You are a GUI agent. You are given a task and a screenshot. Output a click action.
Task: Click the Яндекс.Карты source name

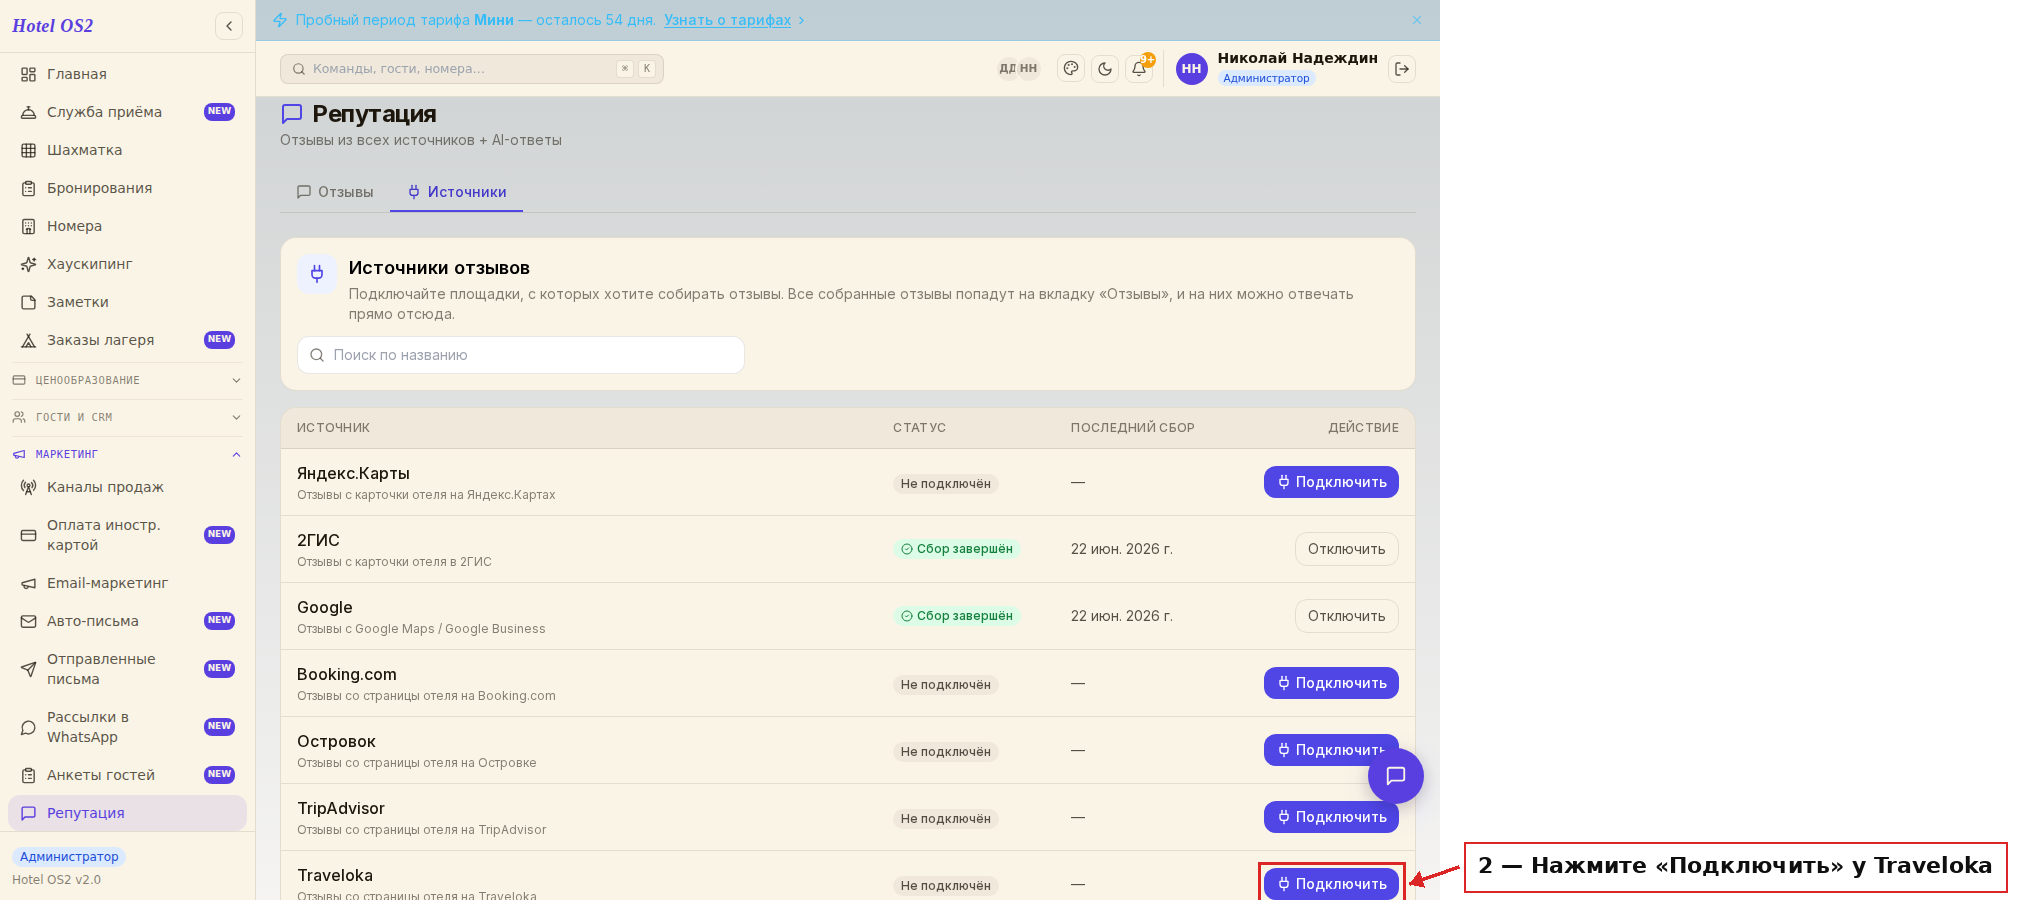(353, 473)
